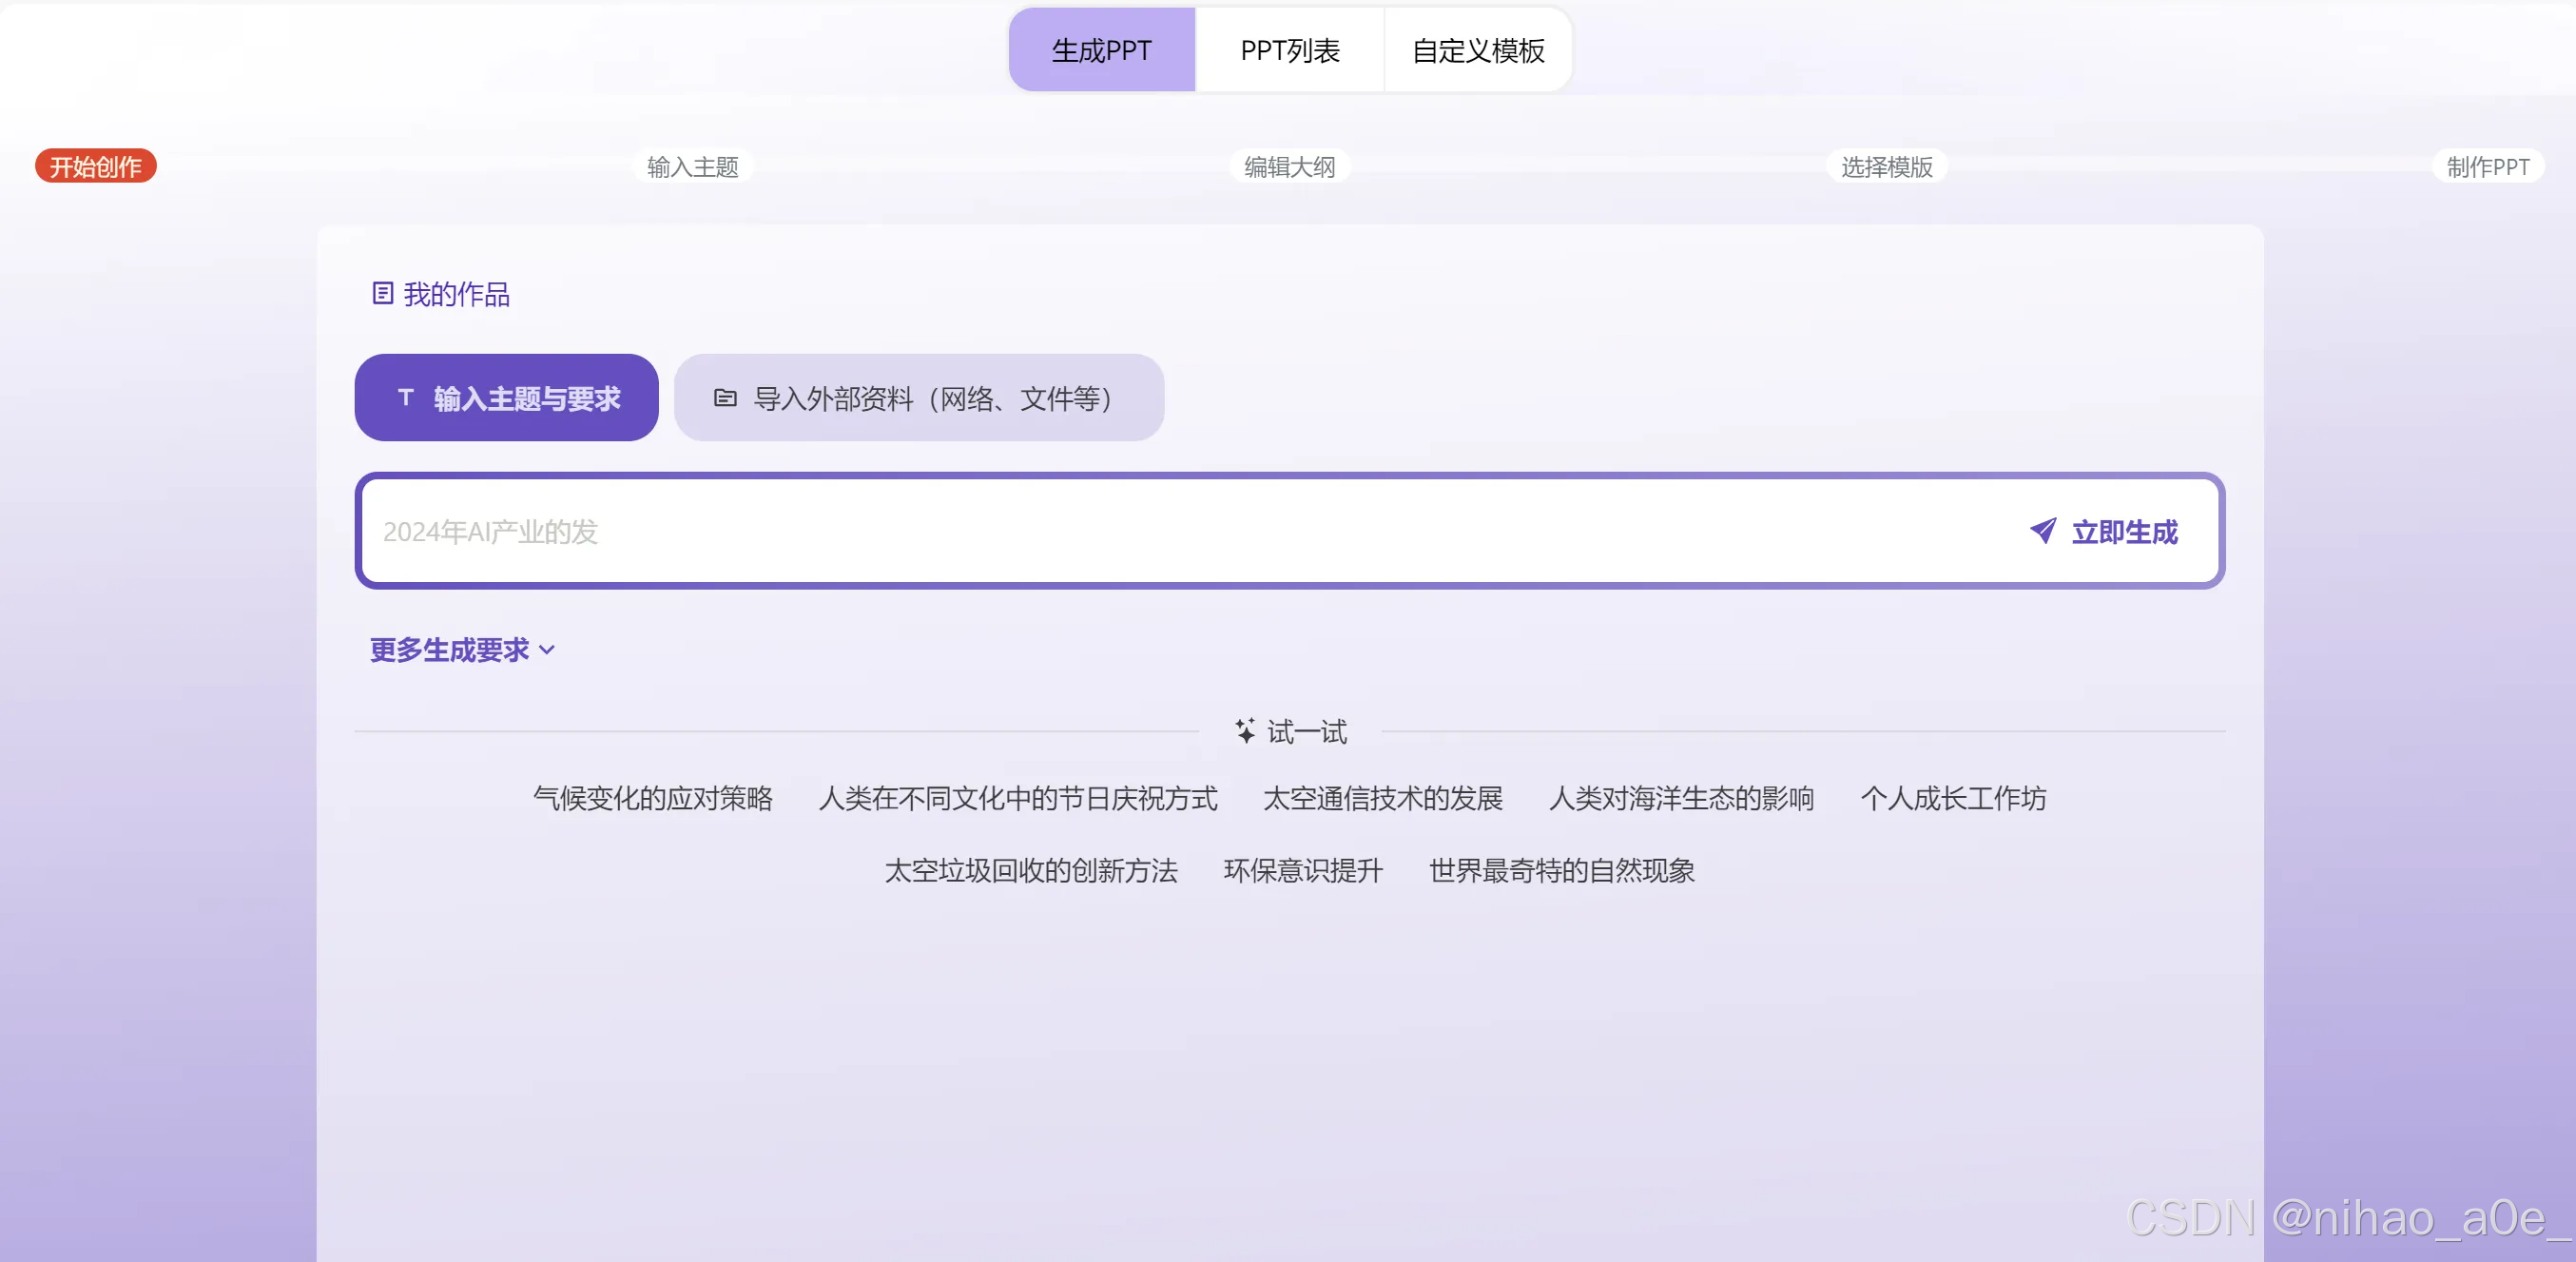Choose 导入外部资料 input mode
The image size is (2576, 1262).
pyautogui.click(x=918, y=399)
